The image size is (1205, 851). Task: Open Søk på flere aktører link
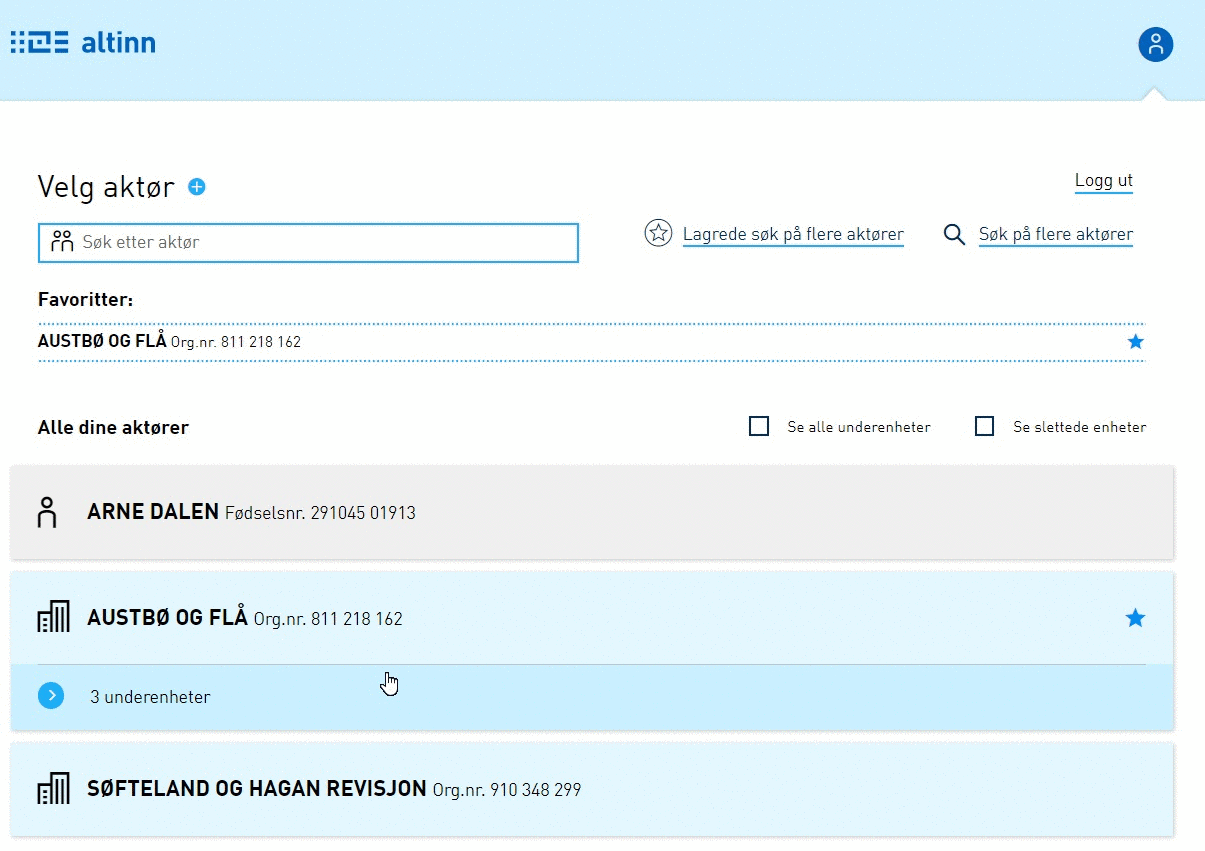(1055, 235)
